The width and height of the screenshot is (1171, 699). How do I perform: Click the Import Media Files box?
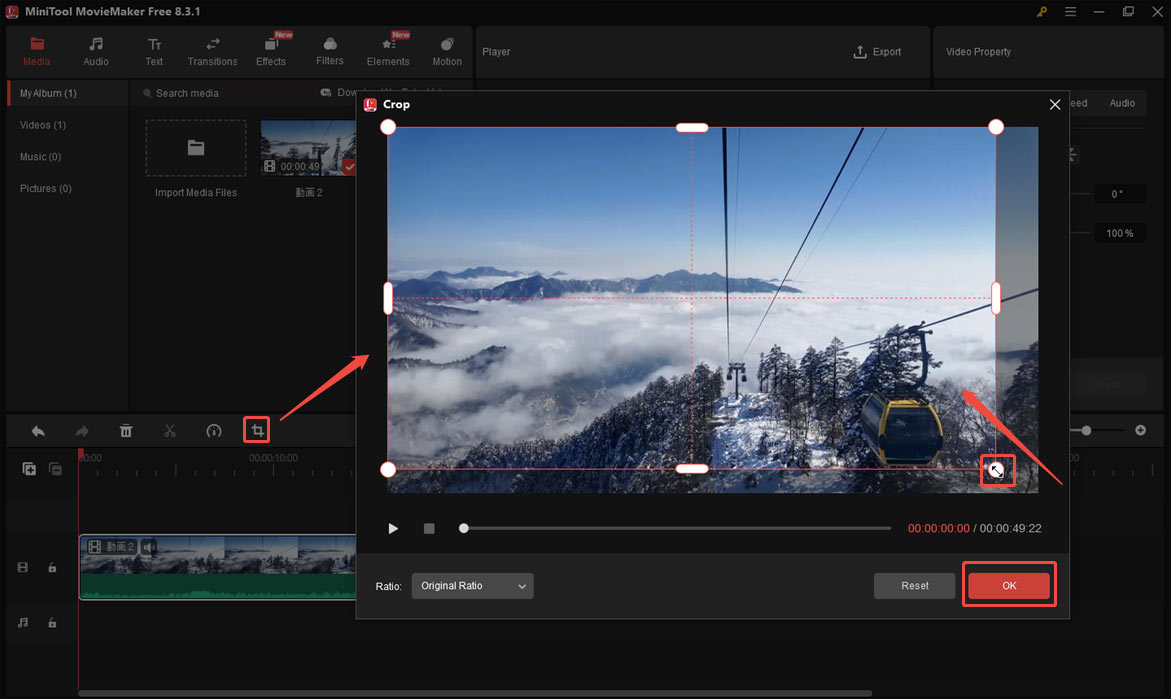(196, 149)
